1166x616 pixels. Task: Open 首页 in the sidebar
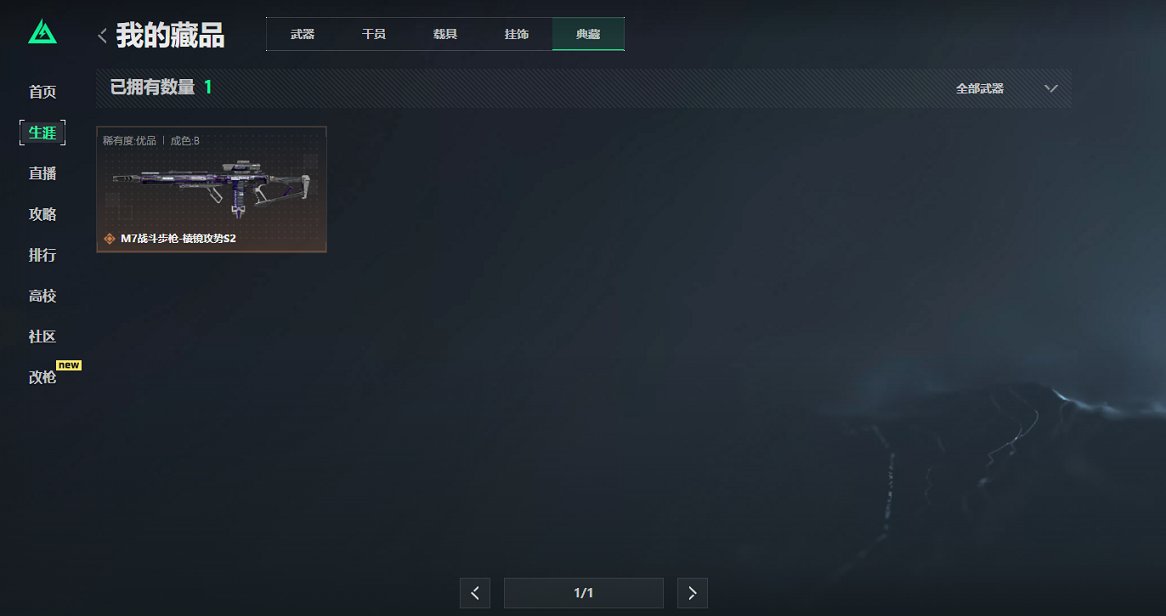42,92
